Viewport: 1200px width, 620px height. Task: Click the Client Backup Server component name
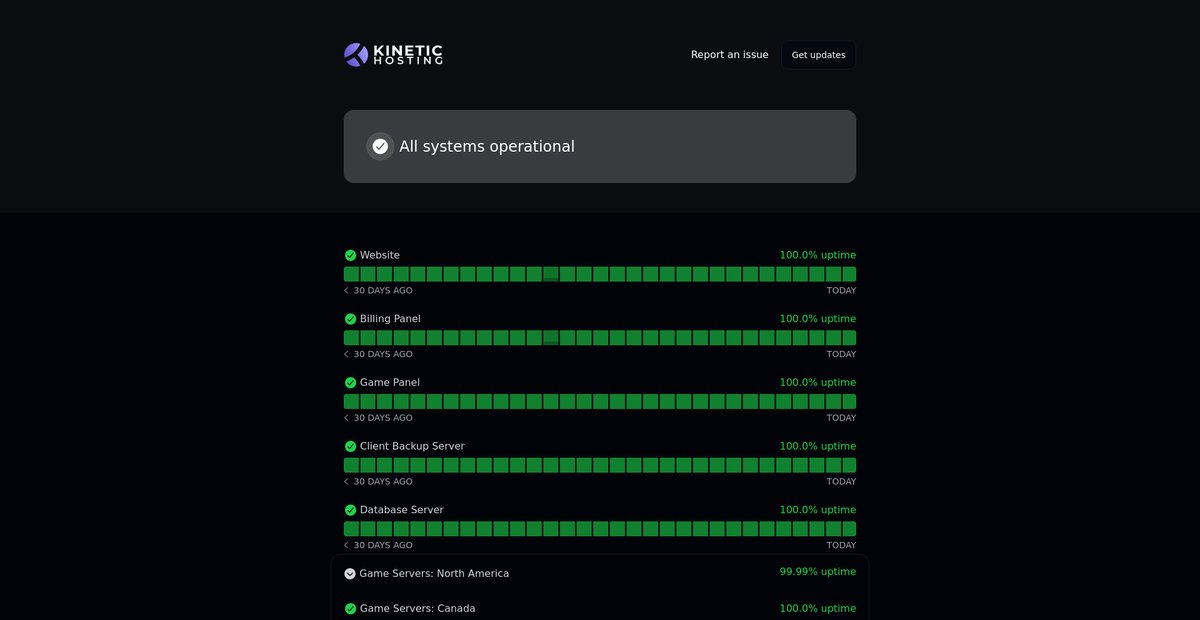point(412,446)
